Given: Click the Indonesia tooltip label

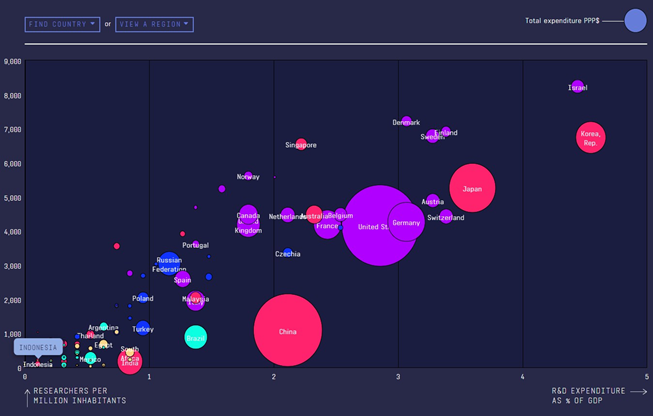Looking at the screenshot, I should tap(36, 348).
